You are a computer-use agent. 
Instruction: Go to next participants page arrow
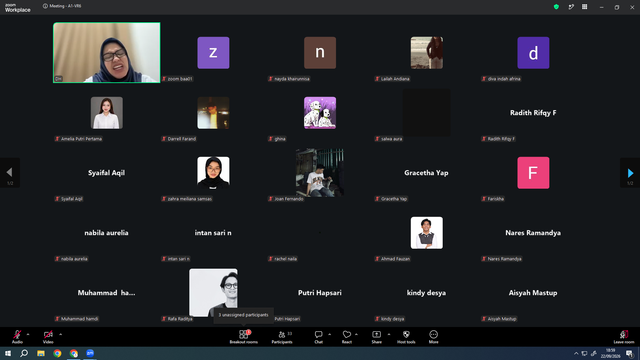click(x=630, y=173)
